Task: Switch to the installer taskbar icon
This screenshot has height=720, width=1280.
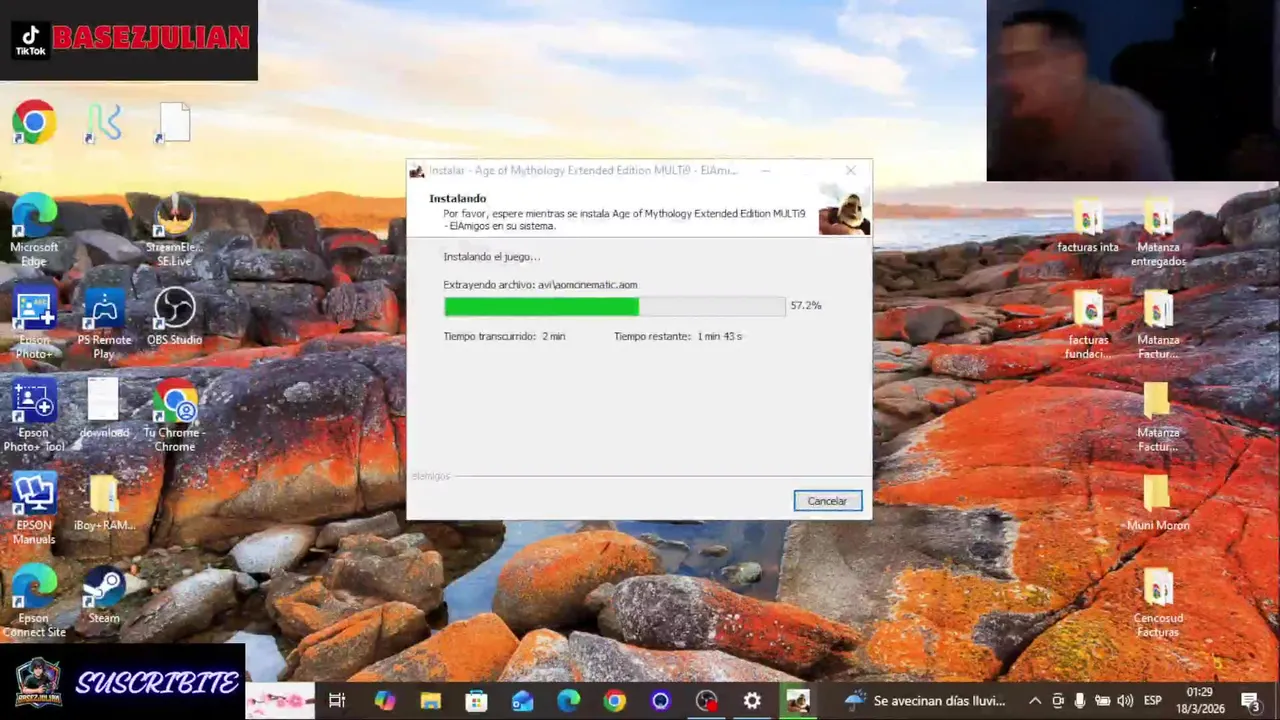Action: [798, 701]
